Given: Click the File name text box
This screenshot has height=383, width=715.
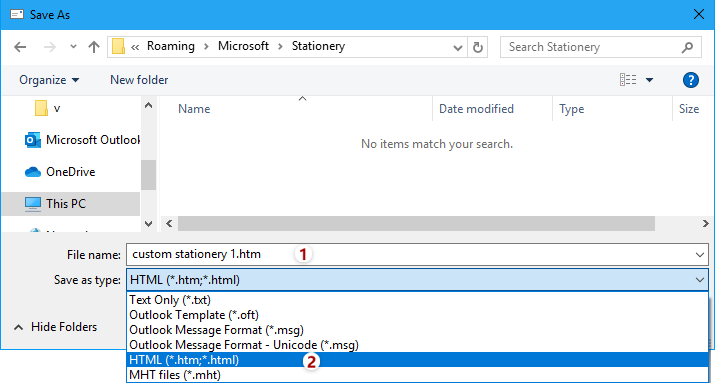Looking at the screenshot, I should coord(417,254).
